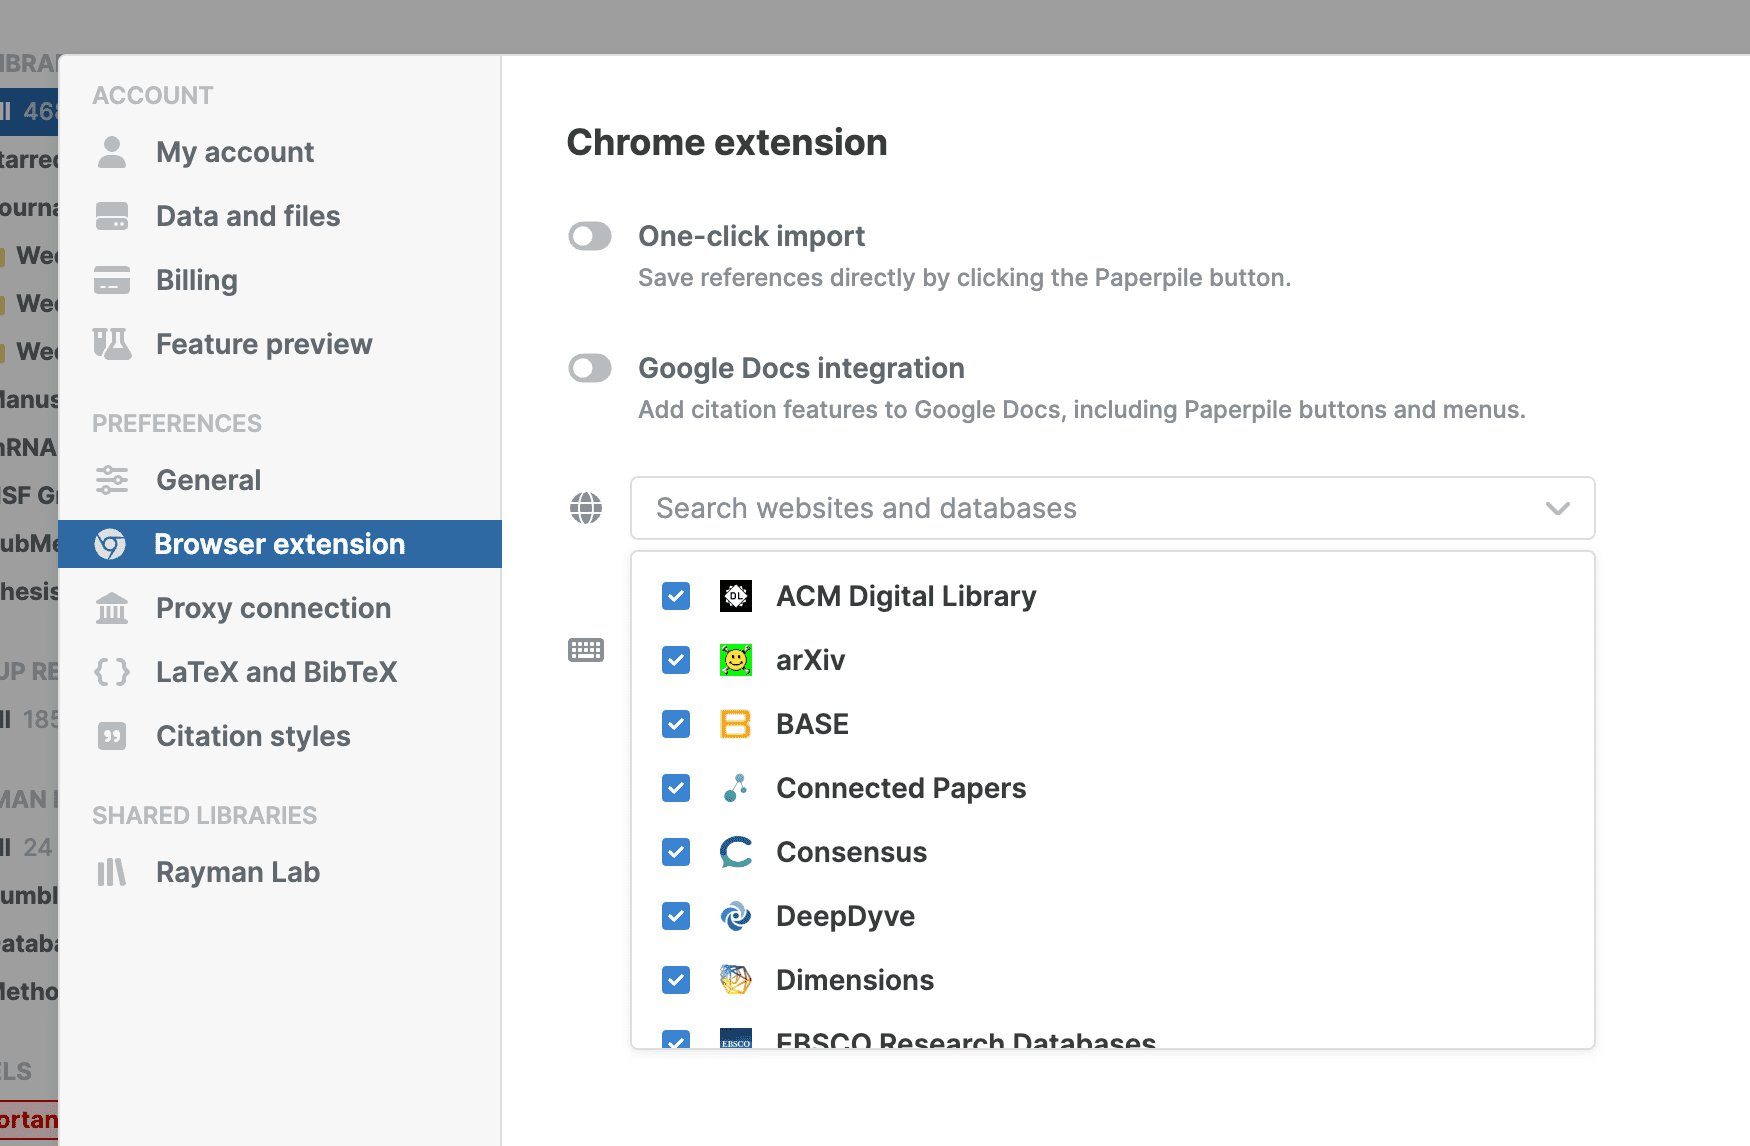Click the Search websites and databases field
The height and width of the screenshot is (1146, 1750).
click(x=1080, y=508)
